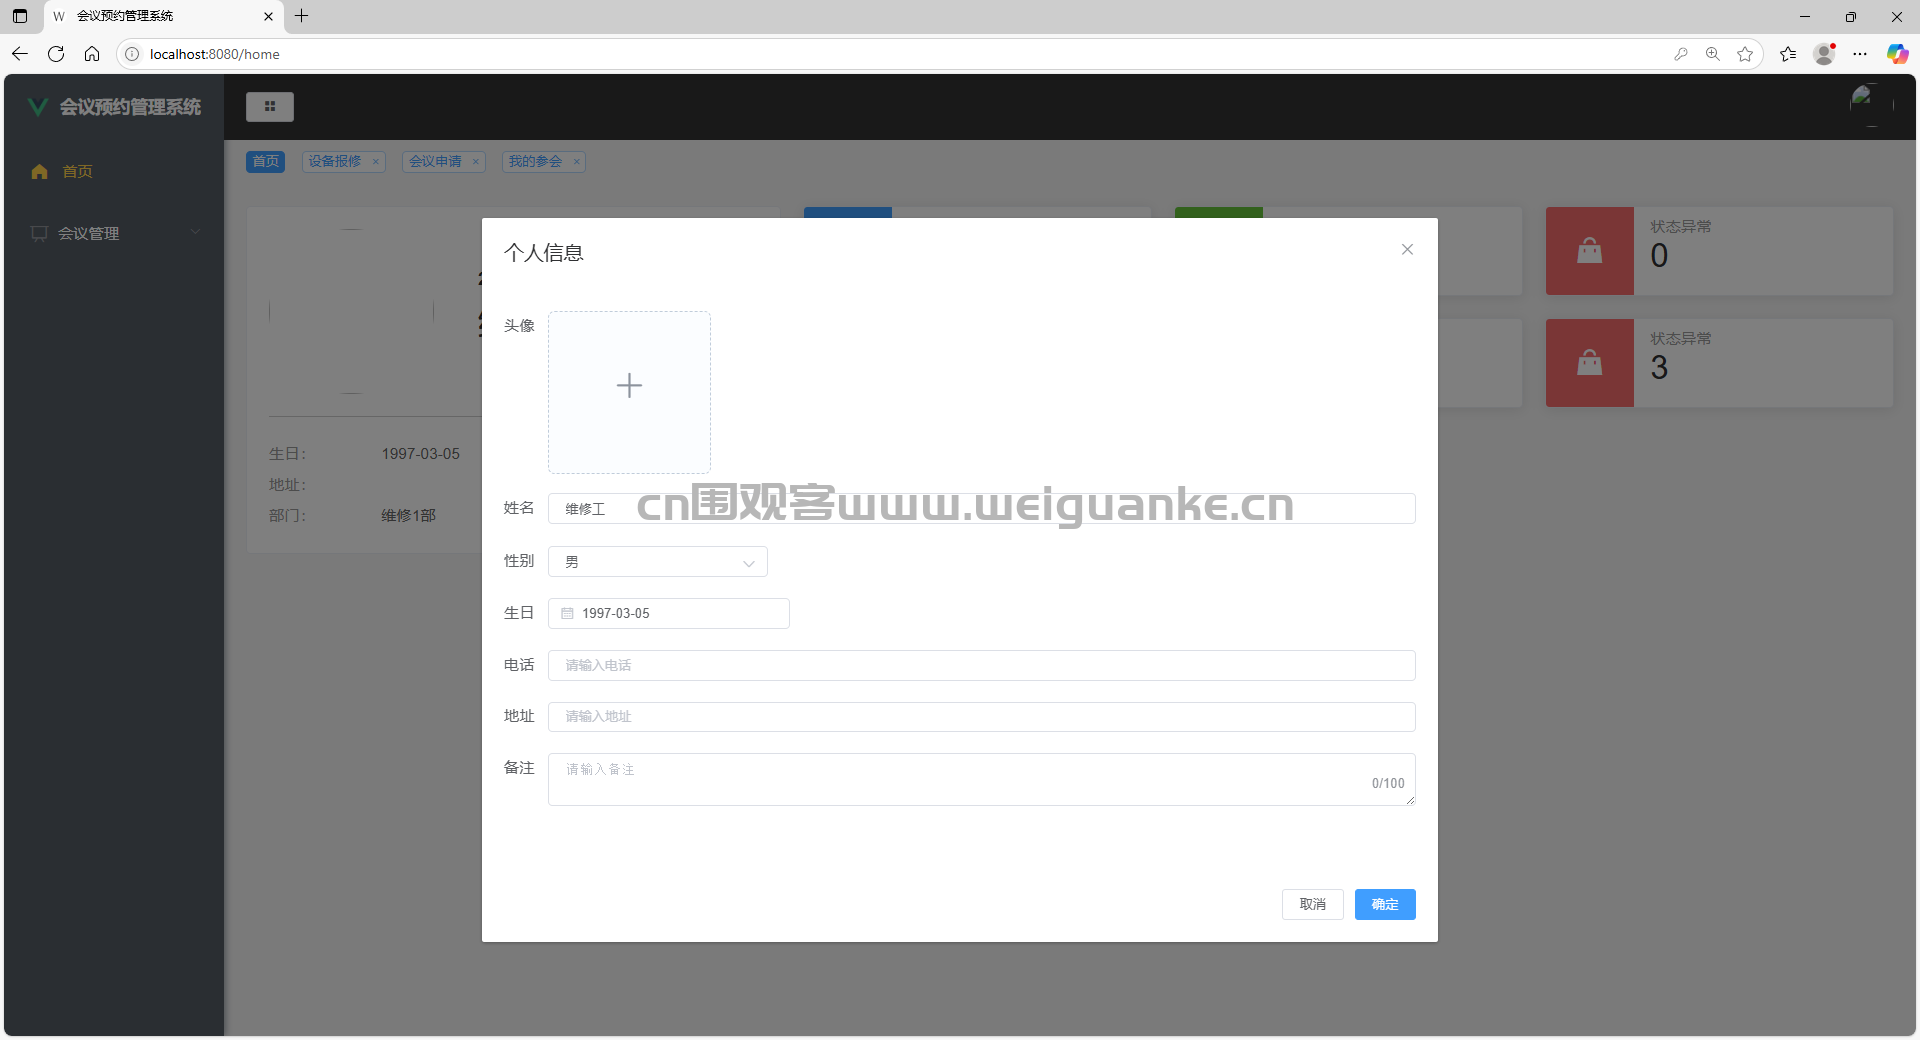Reload the page with the refresh icon
Viewport: 1920px width, 1040px height.
point(56,54)
